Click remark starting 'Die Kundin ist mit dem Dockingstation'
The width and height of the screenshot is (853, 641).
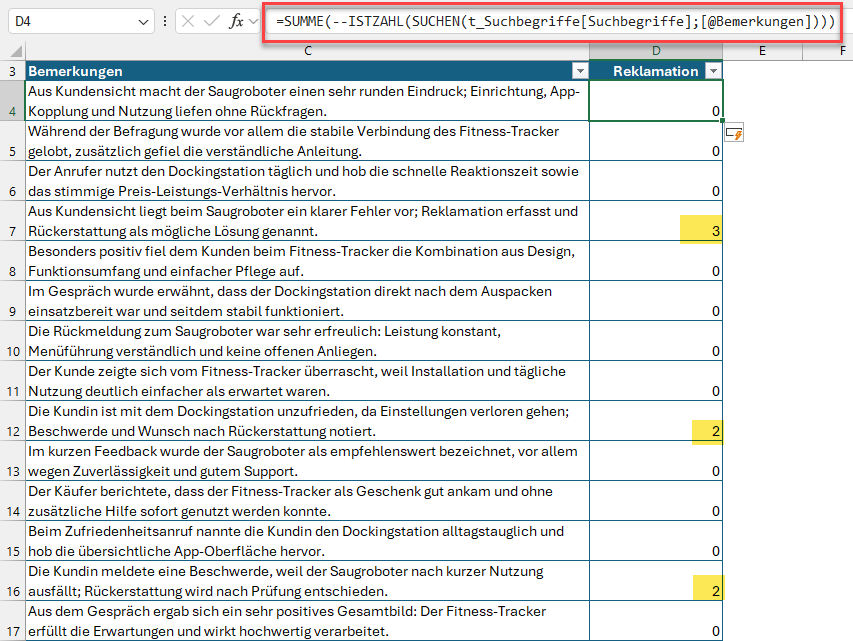point(307,421)
